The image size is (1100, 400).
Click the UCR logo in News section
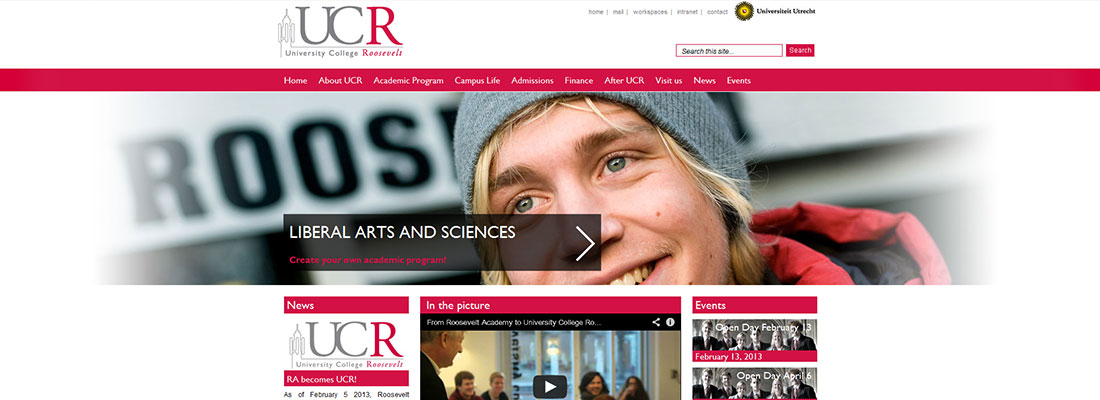coord(347,345)
